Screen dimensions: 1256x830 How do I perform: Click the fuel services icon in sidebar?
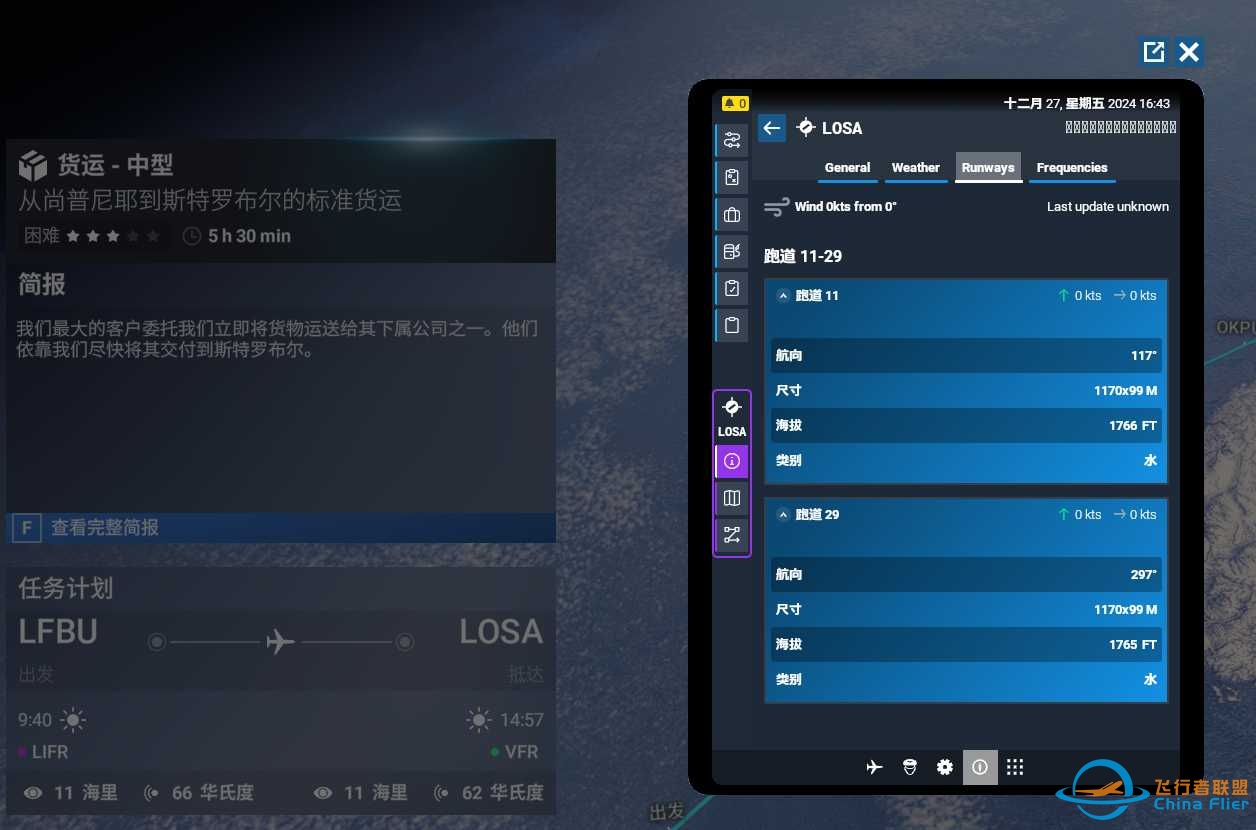(x=731, y=251)
